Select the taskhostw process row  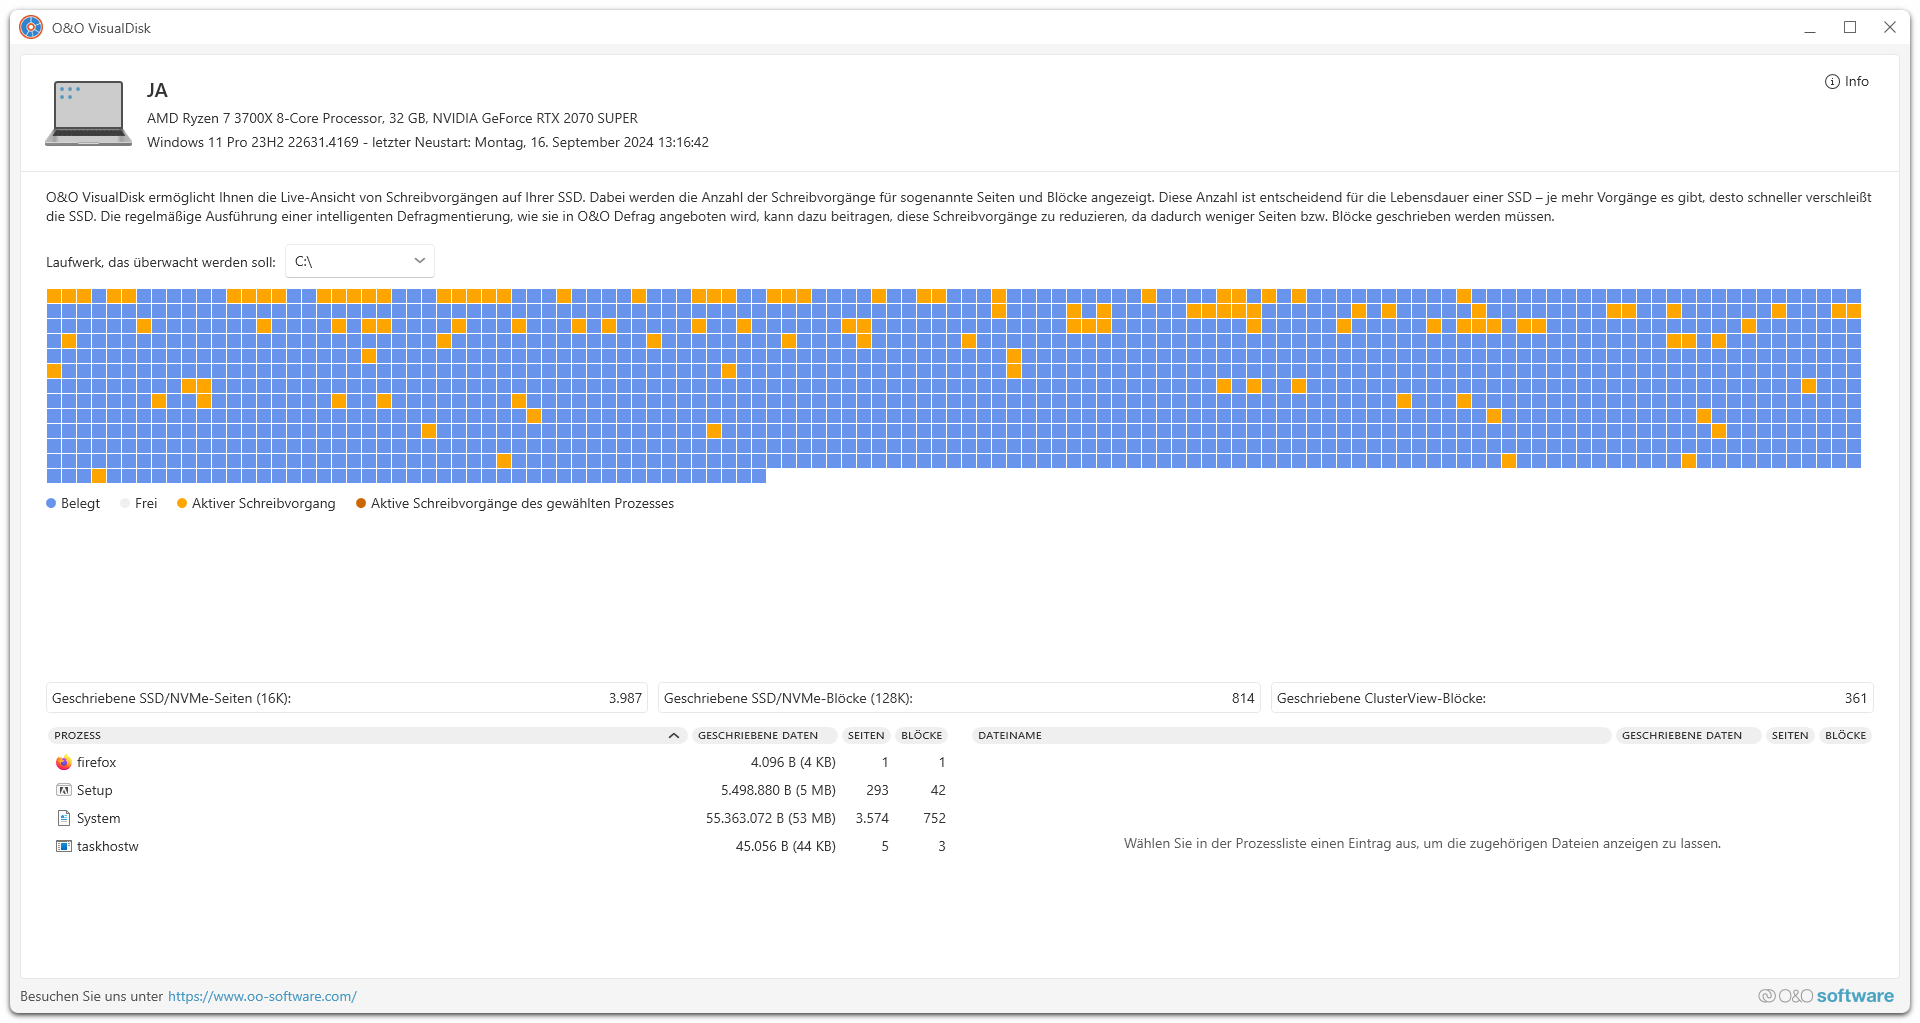pyautogui.click(x=500, y=846)
